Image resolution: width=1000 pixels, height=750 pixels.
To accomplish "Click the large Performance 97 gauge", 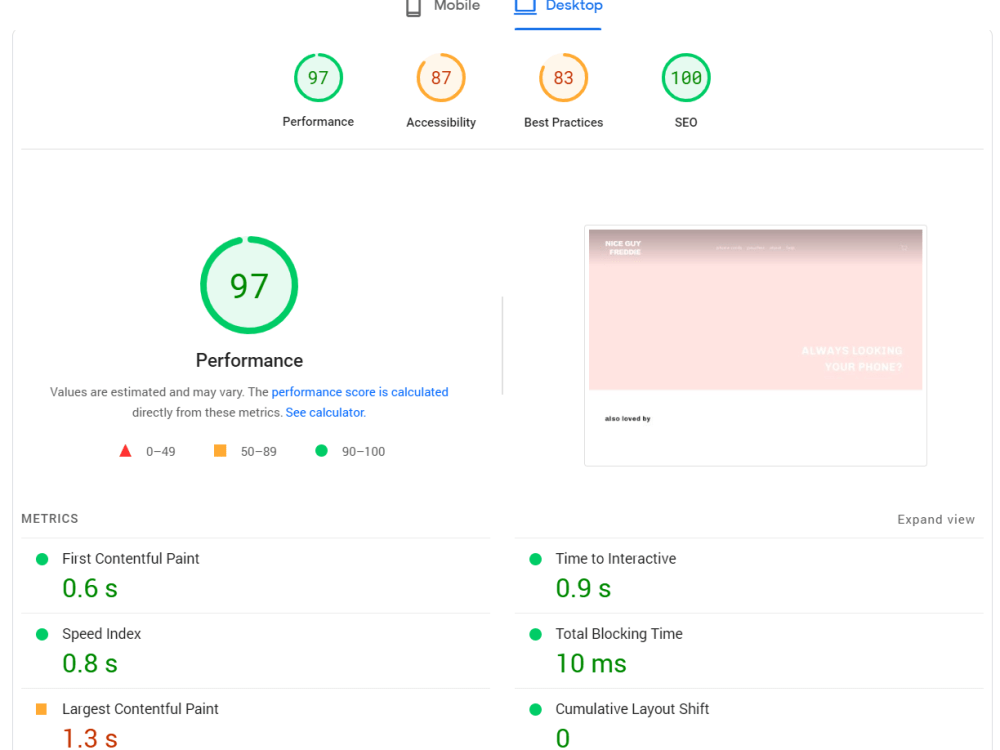I will 249,285.
